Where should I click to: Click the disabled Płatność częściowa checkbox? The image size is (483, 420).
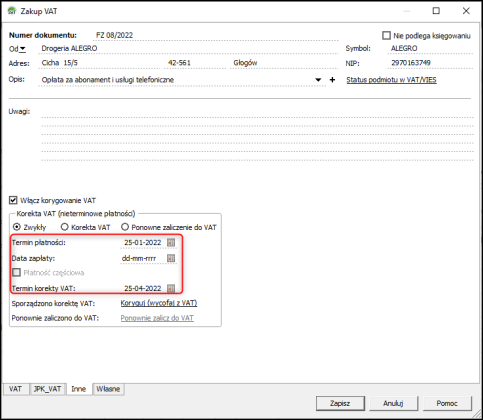pyautogui.click(x=16, y=272)
